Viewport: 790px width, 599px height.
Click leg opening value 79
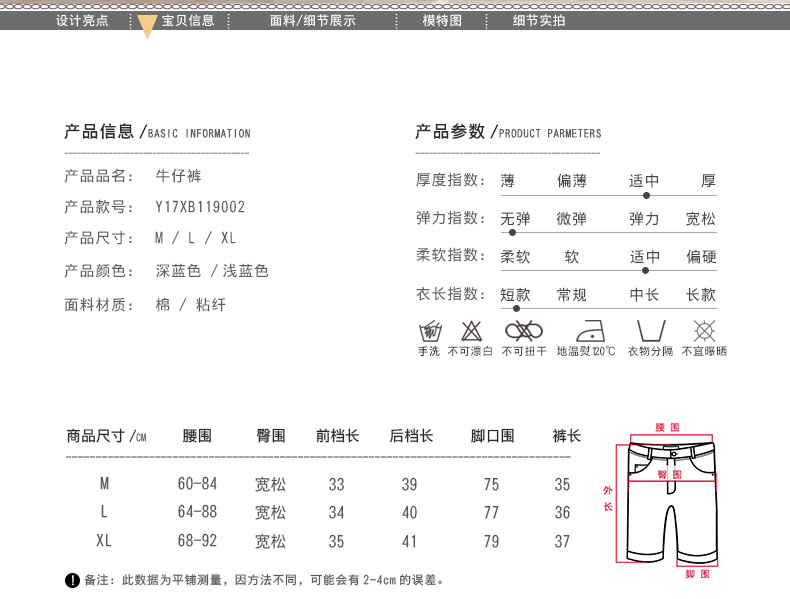pyautogui.click(x=492, y=542)
